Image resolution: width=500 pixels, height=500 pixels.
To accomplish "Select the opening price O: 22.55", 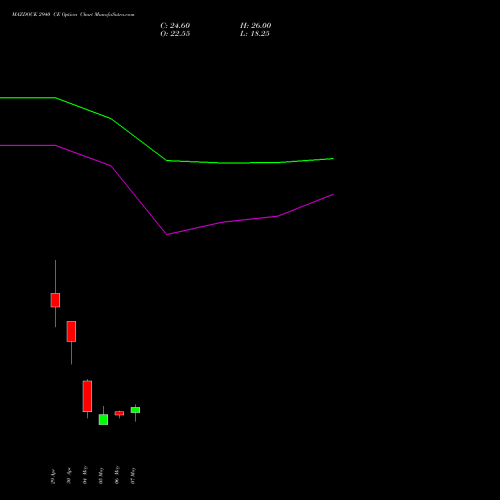I will (x=175, y=34).
